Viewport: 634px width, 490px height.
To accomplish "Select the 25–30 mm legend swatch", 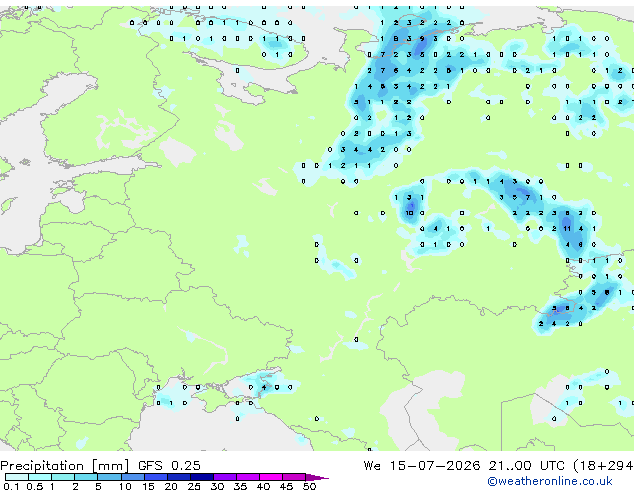I will tap(201, 477).
